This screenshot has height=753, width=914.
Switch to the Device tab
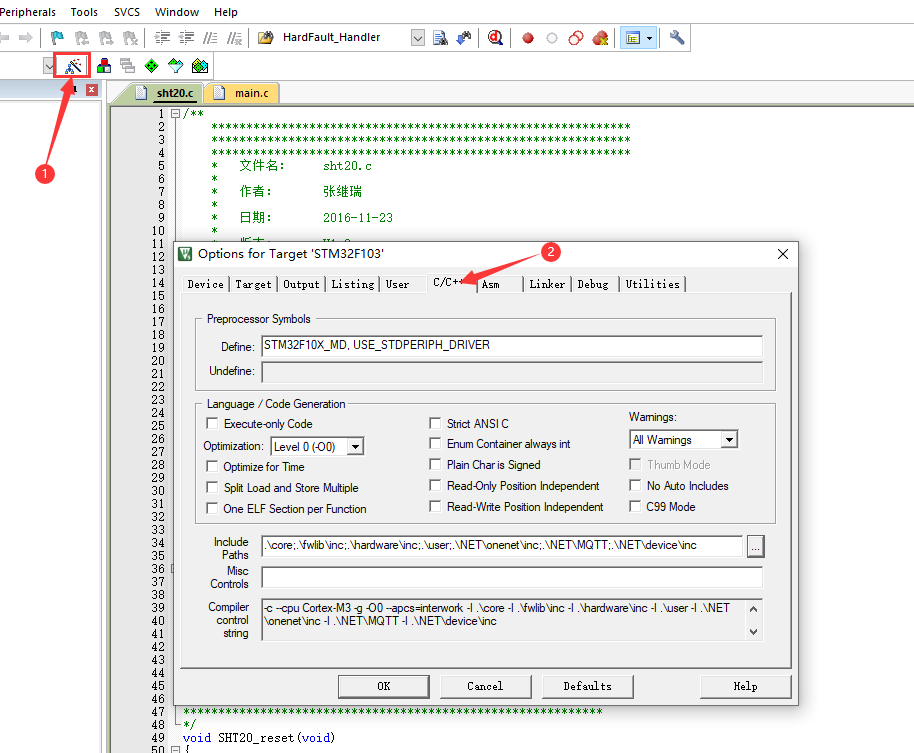point(205,284)
